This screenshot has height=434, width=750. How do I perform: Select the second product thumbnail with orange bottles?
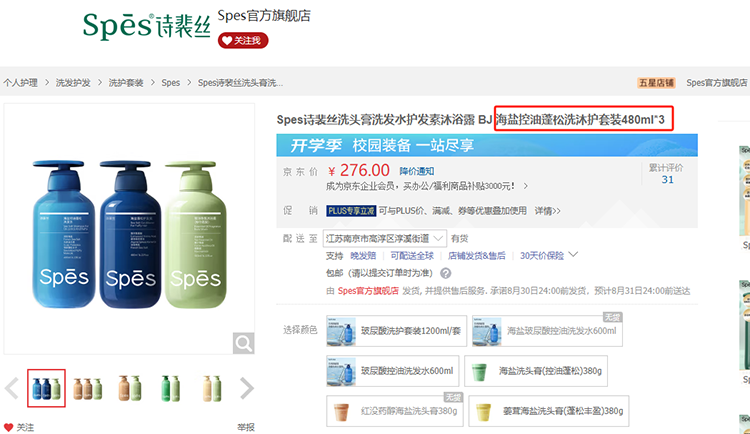tap(87, 388)
